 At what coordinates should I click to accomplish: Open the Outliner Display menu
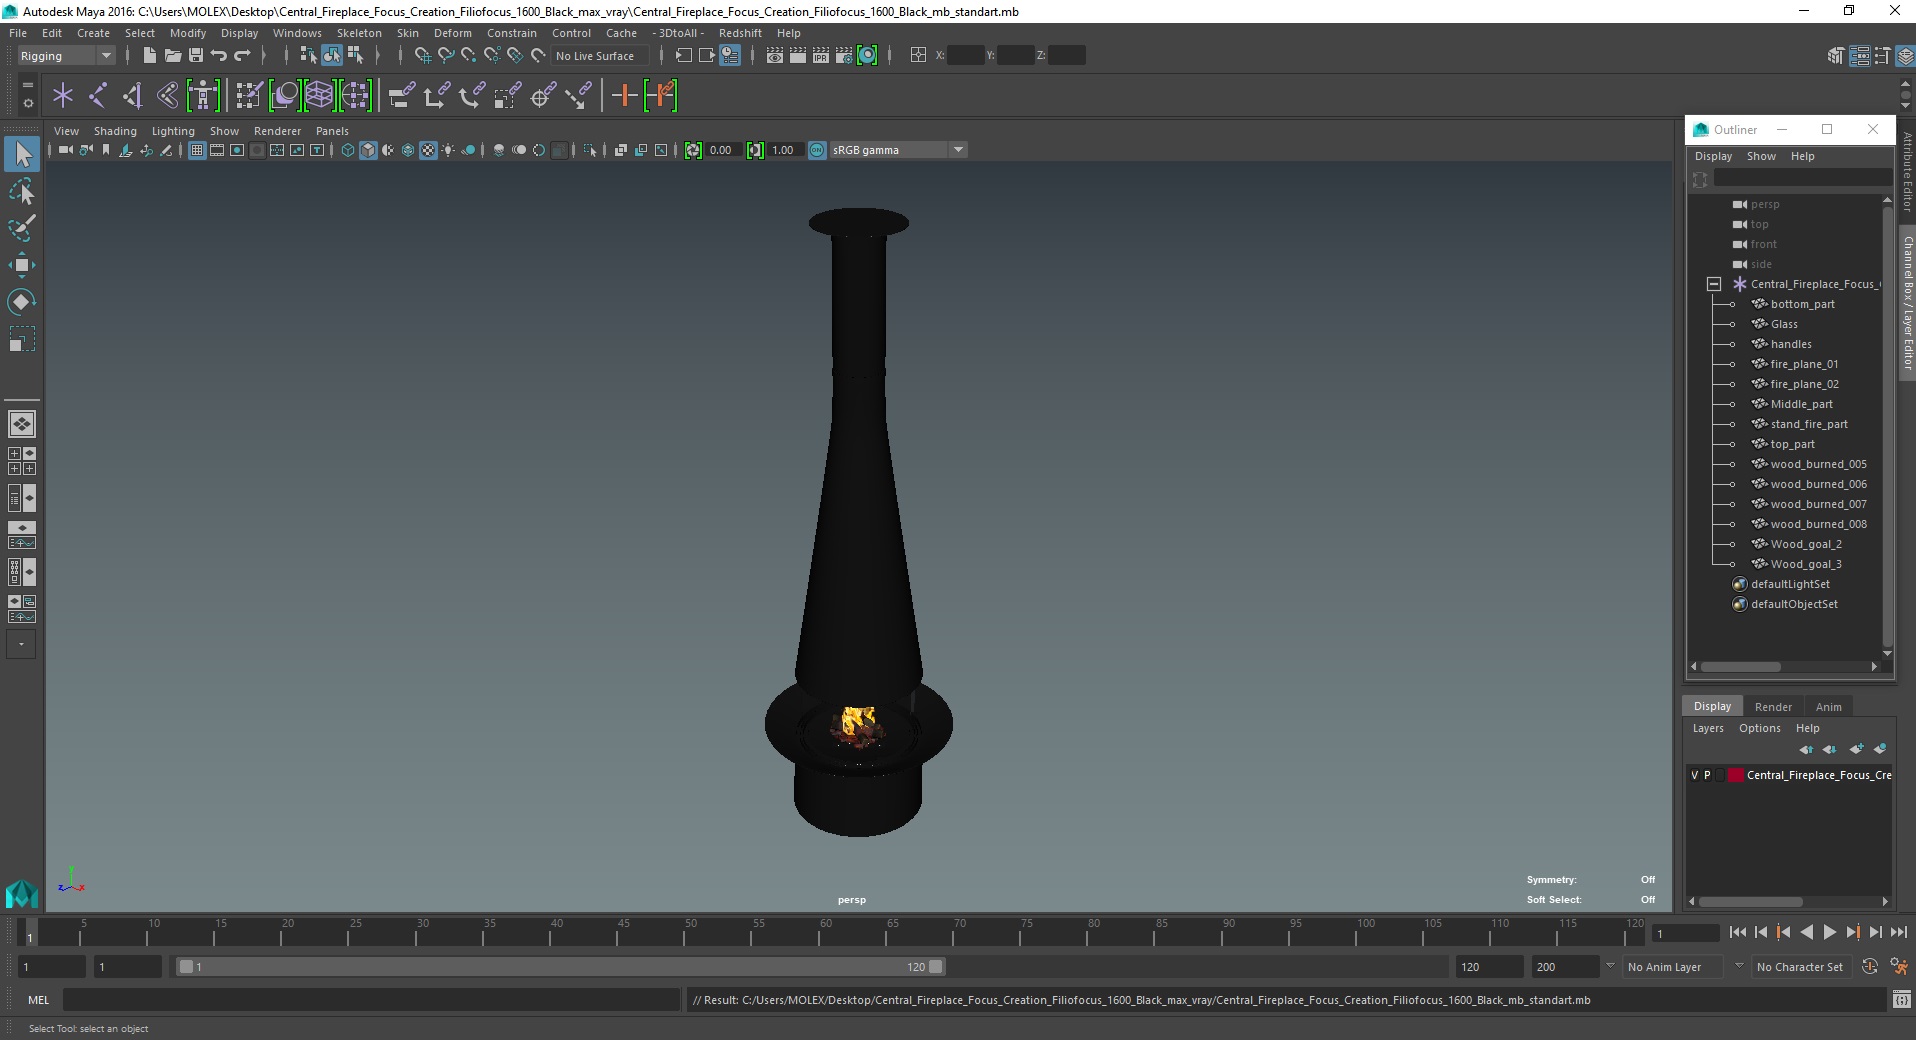[x=1713, y=156]
